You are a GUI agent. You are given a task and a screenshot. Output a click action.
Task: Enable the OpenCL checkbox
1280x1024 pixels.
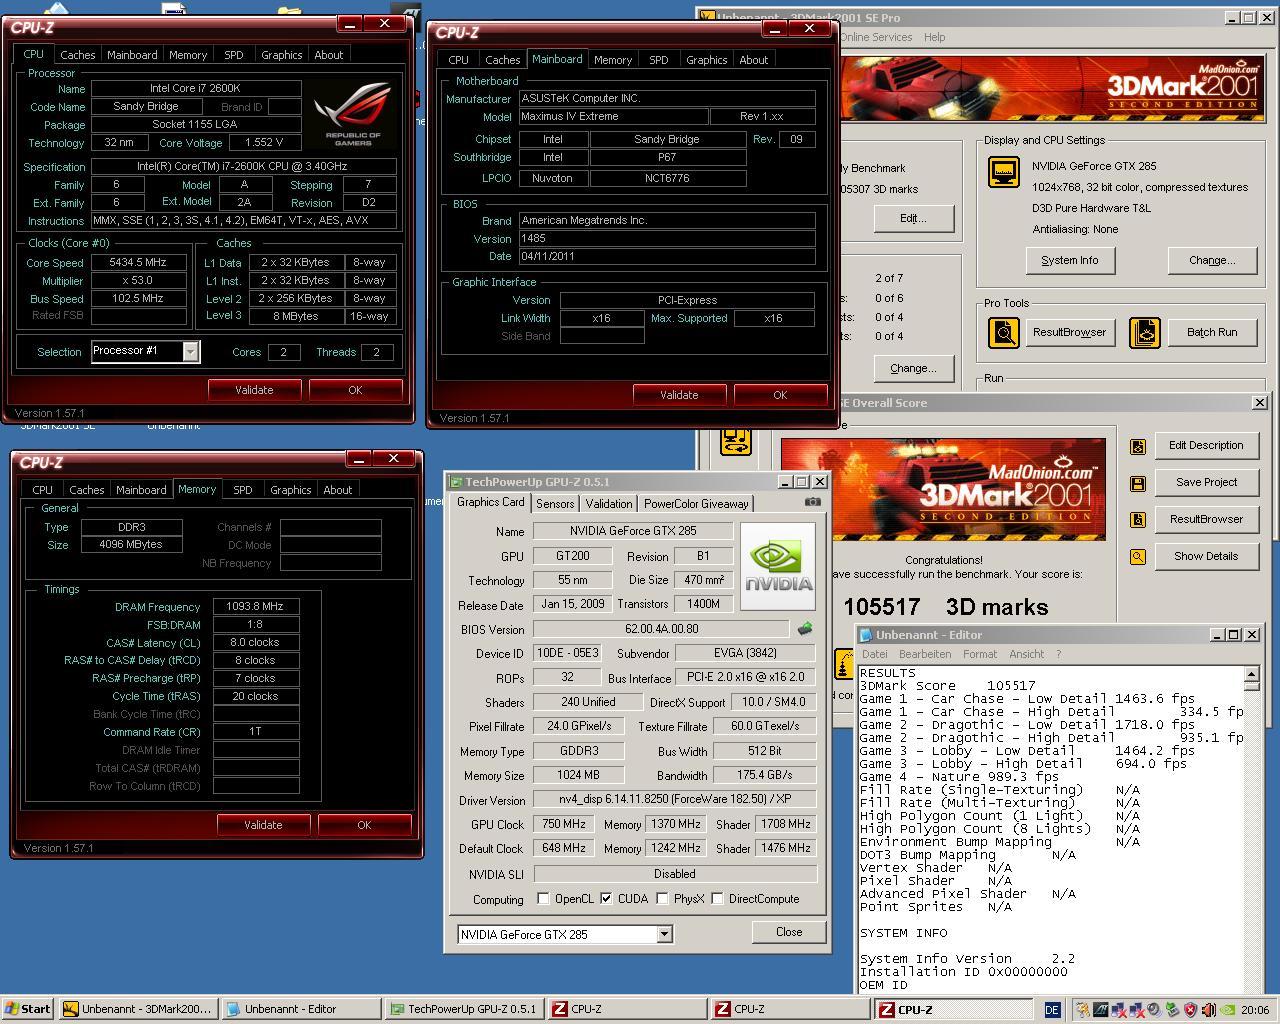point(543,899)
